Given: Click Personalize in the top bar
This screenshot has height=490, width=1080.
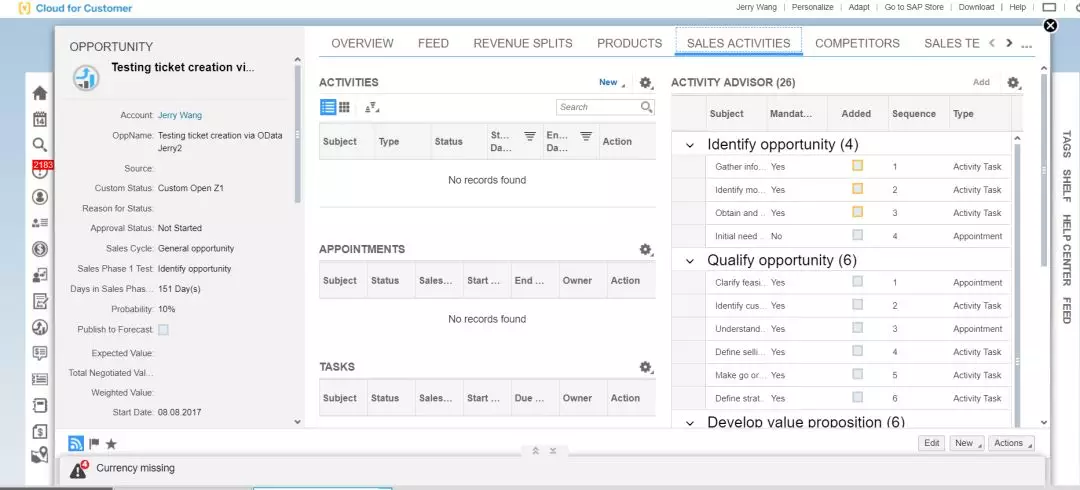Looking at the screenshot, I should point(812,8).
